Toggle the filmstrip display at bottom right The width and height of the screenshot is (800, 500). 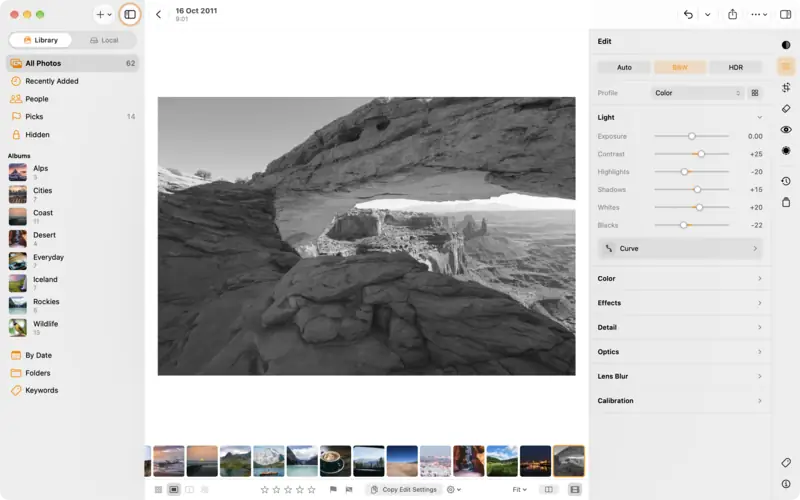click(574, 489)
